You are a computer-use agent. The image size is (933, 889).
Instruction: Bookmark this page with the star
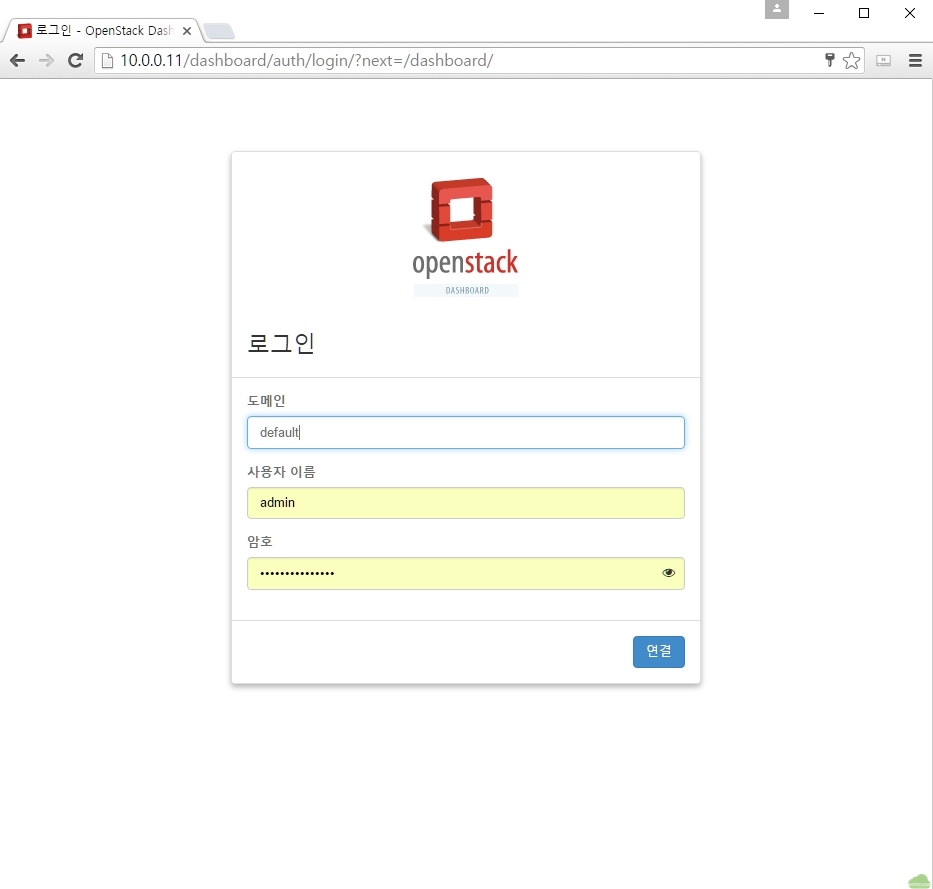tap(851, 60)
